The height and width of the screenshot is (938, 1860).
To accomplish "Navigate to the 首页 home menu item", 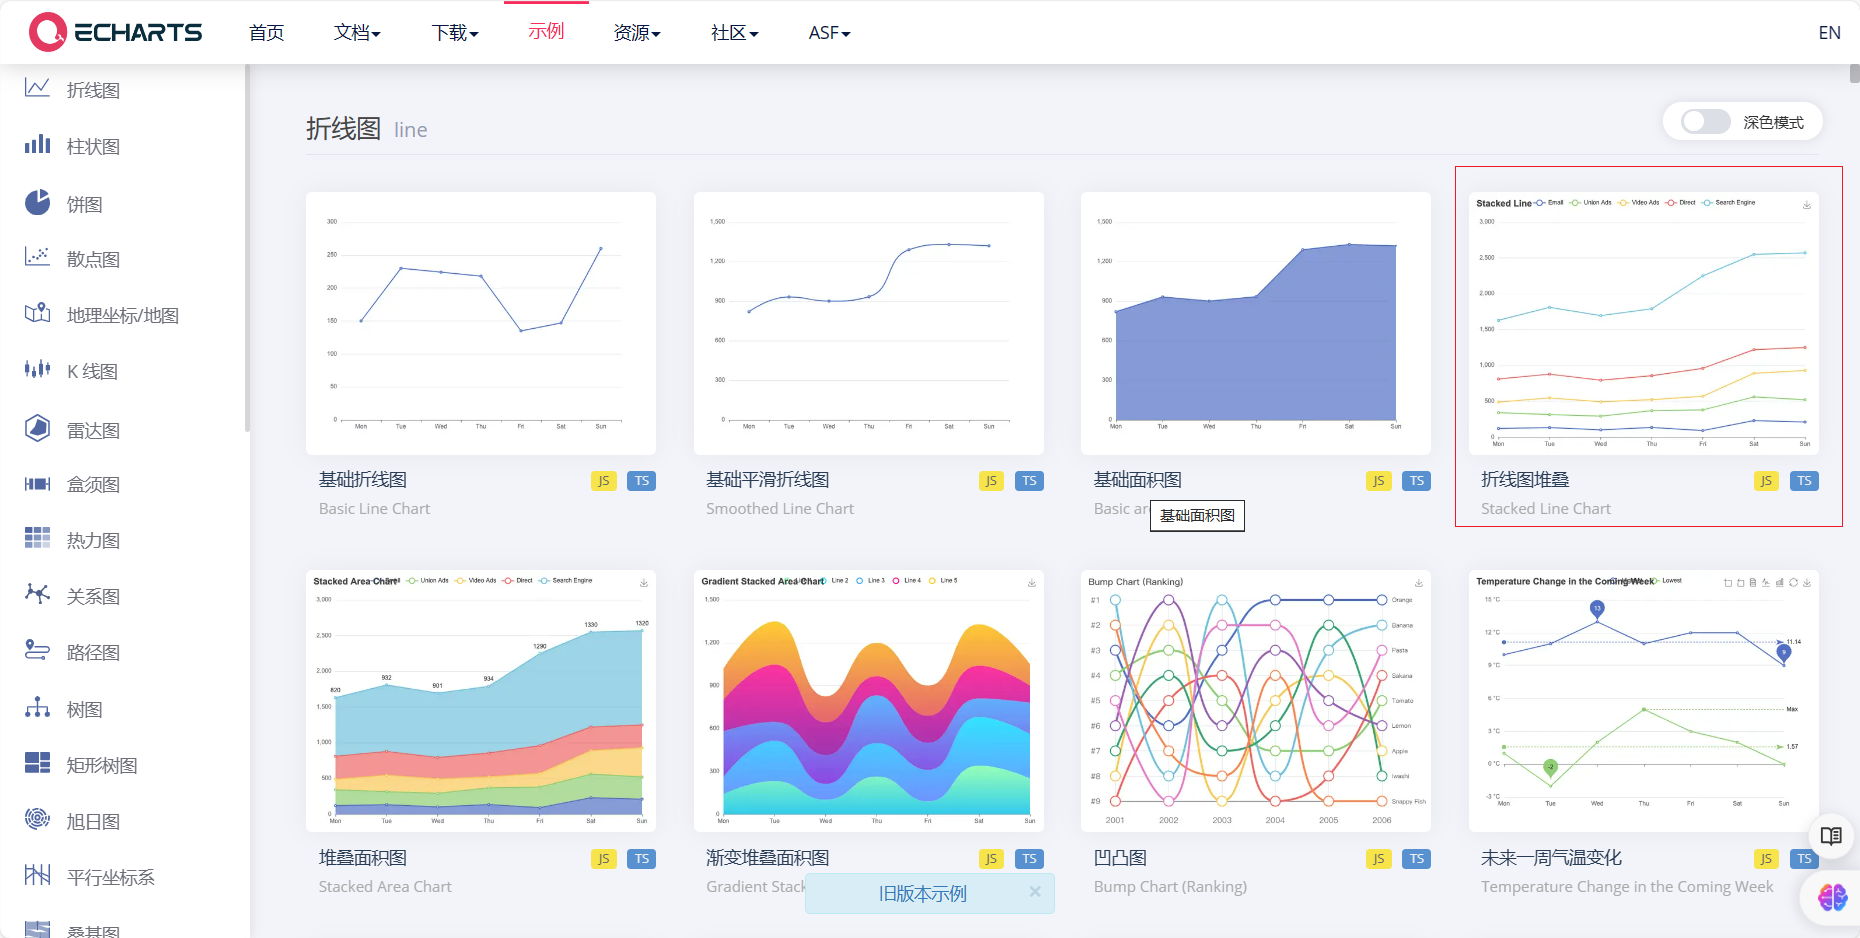I will (x=265, y=32).
